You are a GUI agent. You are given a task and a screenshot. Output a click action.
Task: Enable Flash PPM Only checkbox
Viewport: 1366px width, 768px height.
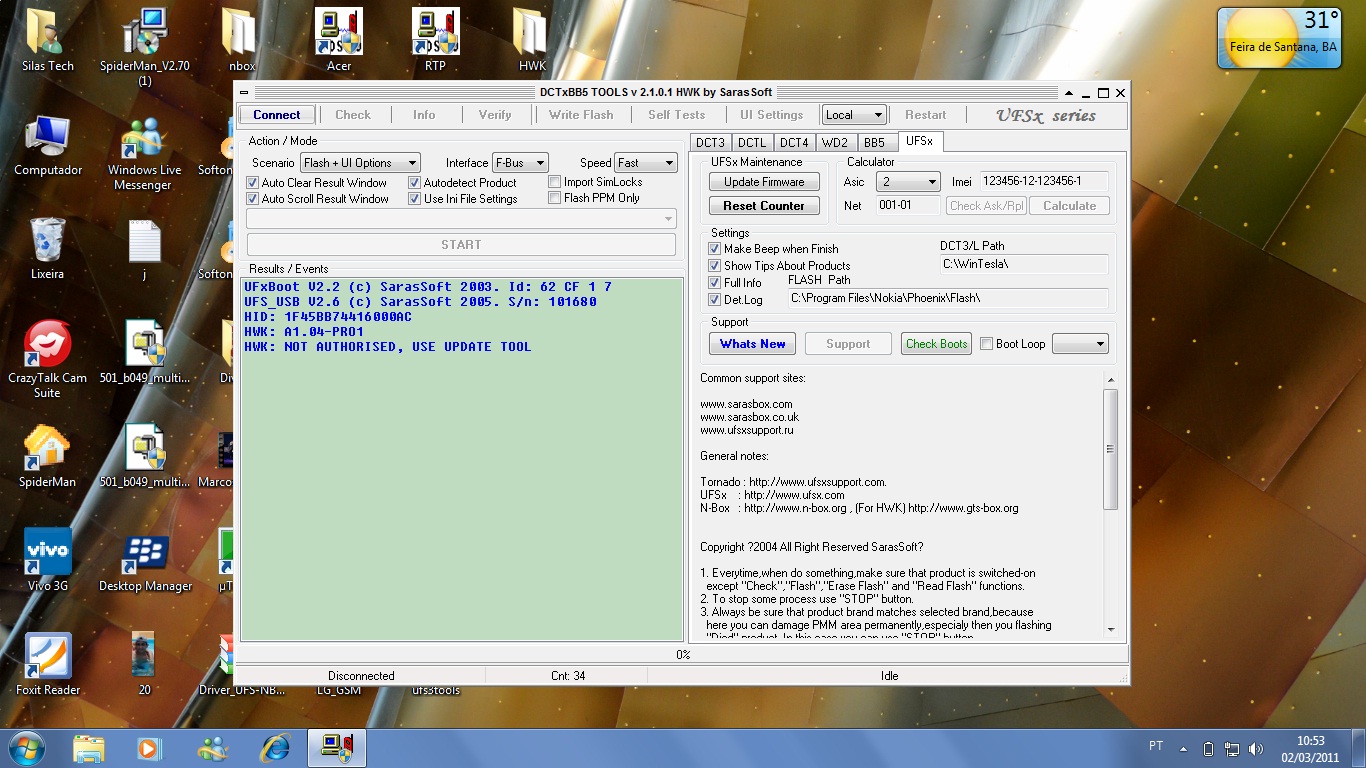555,198
